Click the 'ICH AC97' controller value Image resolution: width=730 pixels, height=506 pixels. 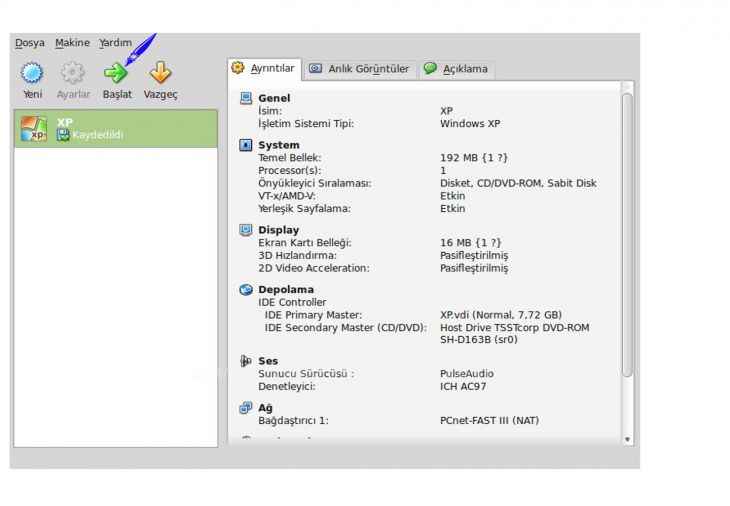click(463, 386)
